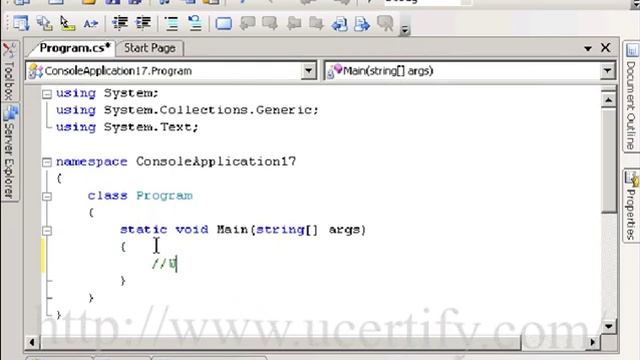Click Display Word Completion icon
The height and width of the screenshot is (360, 640).
pyautogui.click(x=90, y=23)
